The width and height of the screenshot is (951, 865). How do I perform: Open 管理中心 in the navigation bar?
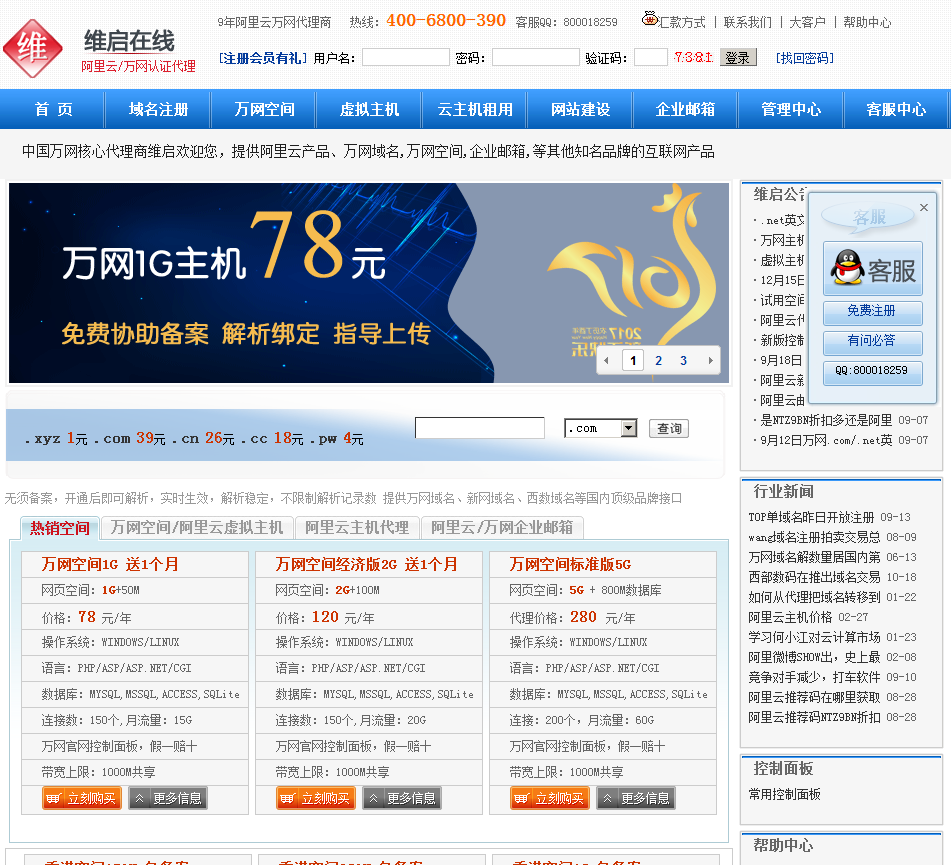point(791,109)
